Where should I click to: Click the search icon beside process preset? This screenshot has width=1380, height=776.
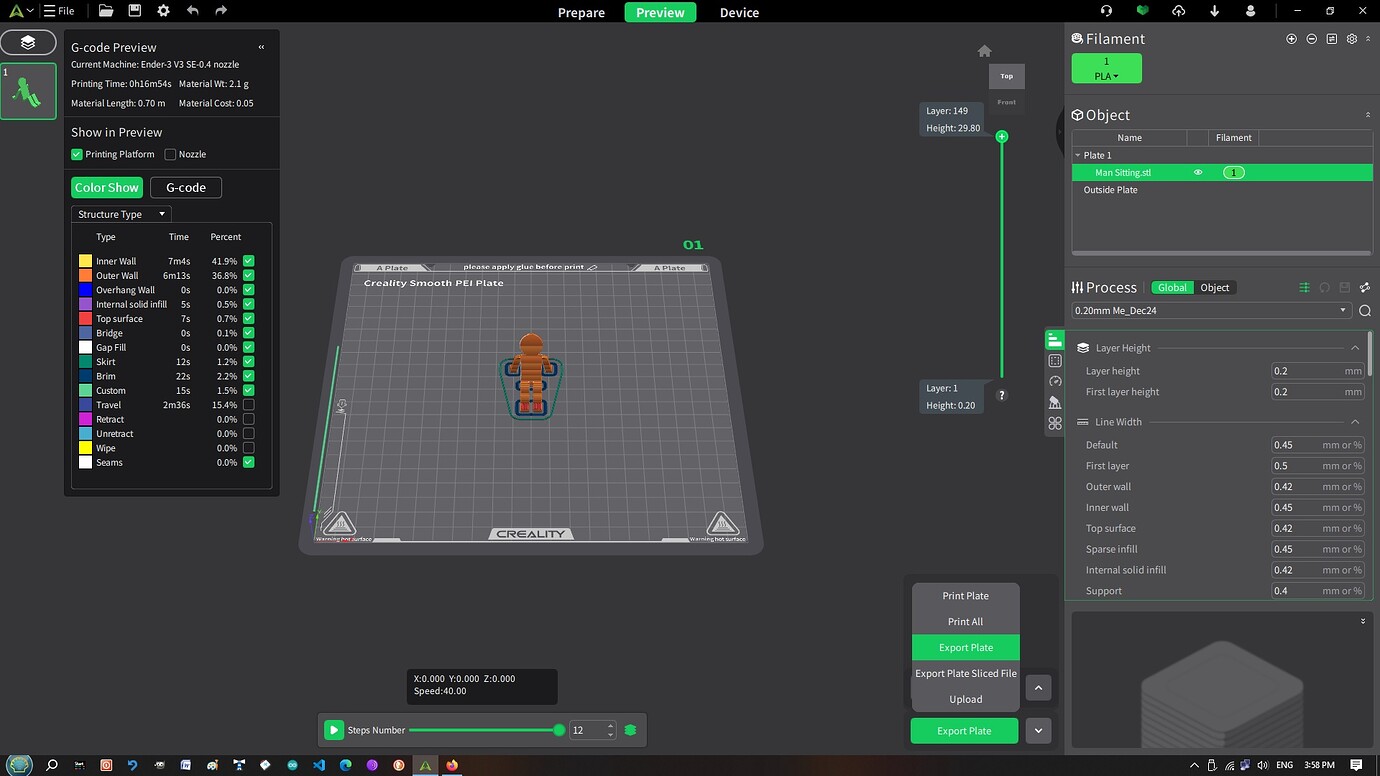1365,311
